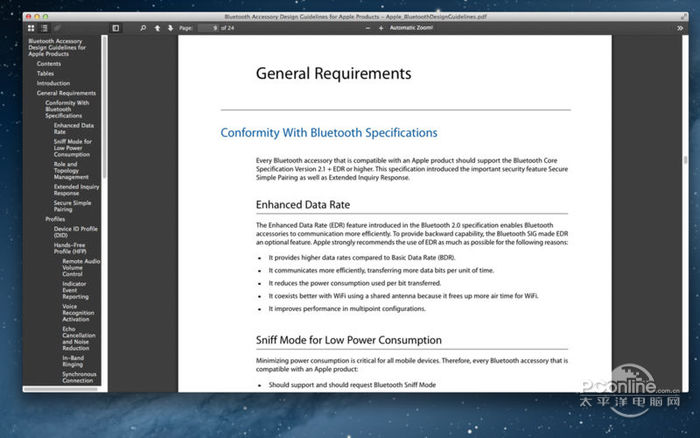This screenshot has width=700, height=438.
Task: Toggle the sidebar panel
Action: [x=116, y=28]
